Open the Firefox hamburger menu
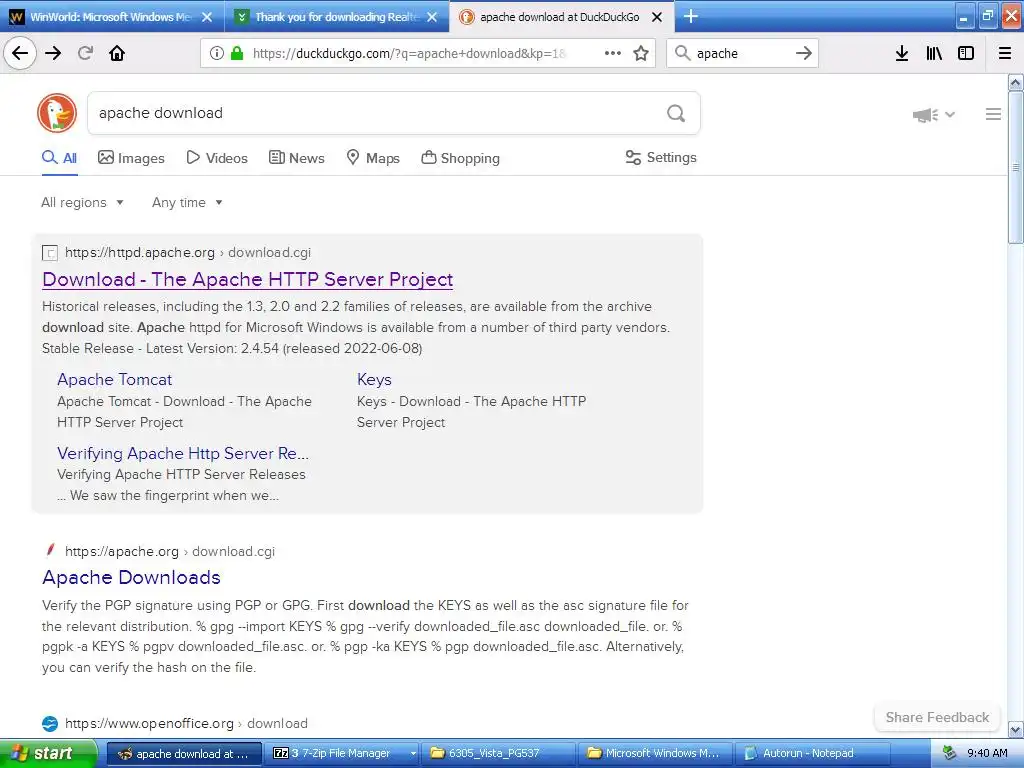1024x768 pixels. pos(1005,53)
